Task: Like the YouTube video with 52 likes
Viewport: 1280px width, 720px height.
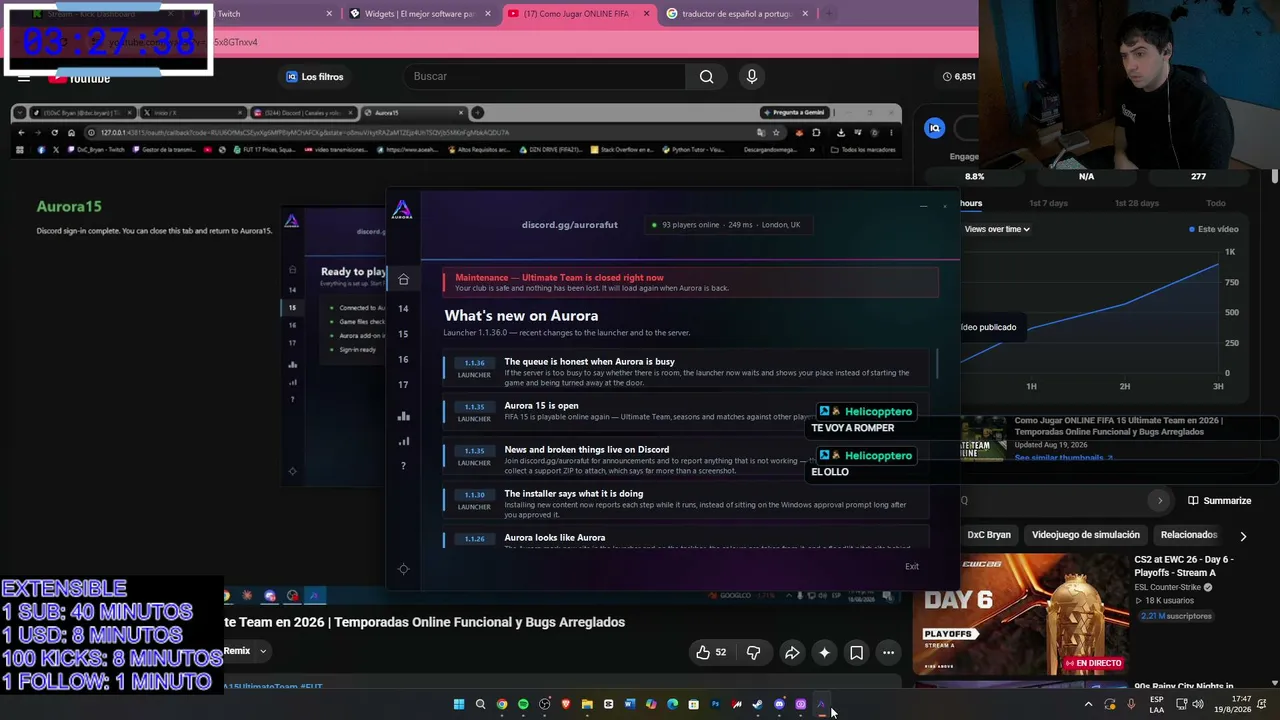Action: point(711,653)
